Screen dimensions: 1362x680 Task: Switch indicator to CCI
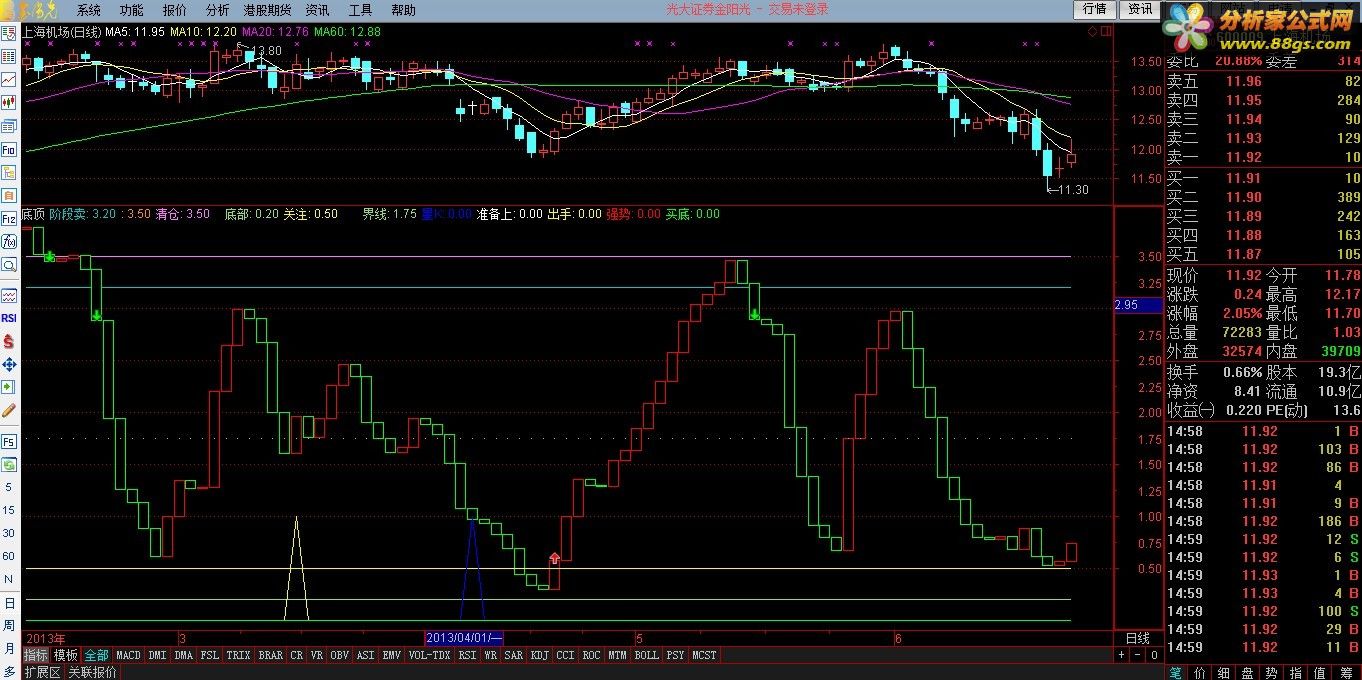point(566,655)
